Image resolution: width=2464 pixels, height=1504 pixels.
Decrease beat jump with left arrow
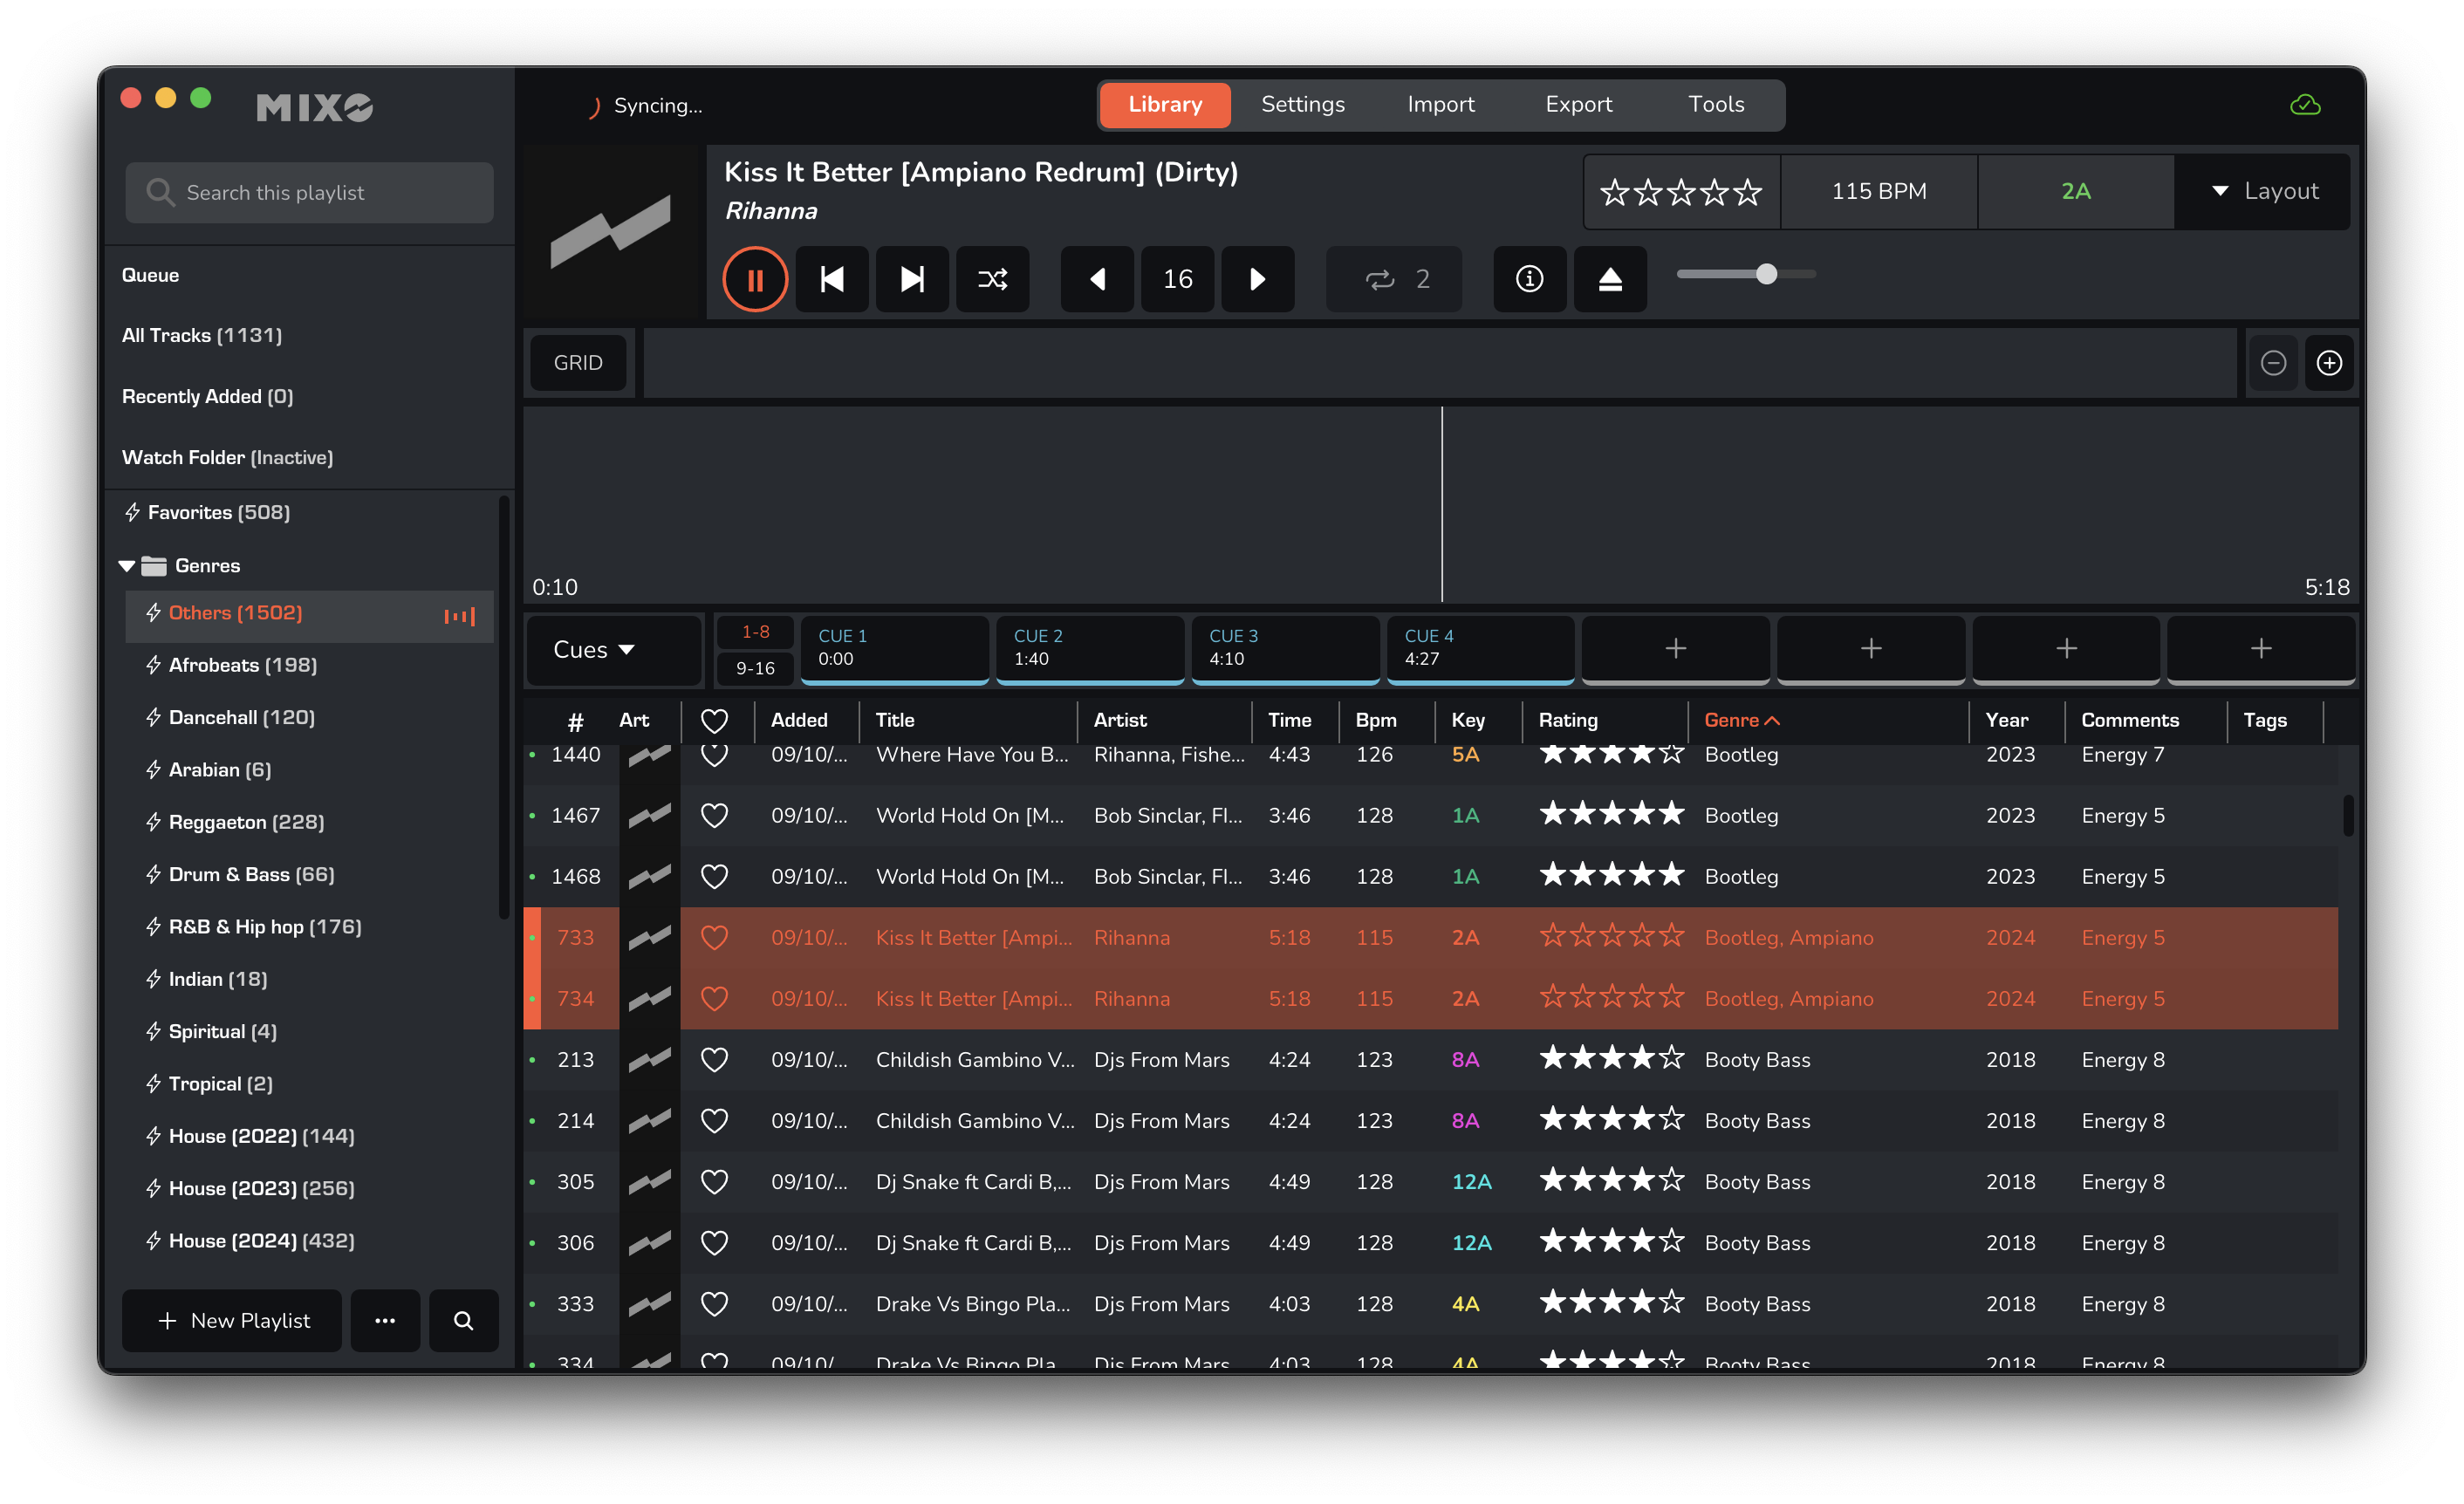click(1097, 279)
